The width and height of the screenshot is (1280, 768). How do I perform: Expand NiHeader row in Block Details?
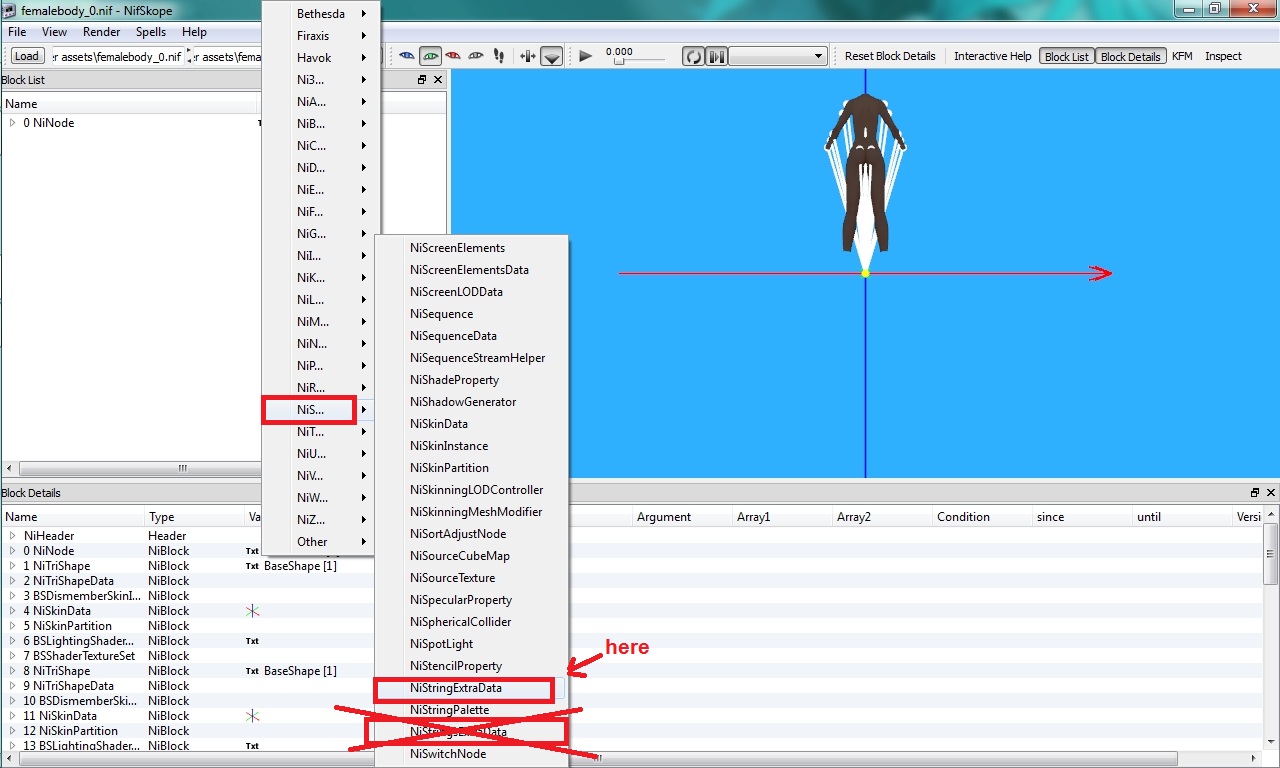pos(12,536)
